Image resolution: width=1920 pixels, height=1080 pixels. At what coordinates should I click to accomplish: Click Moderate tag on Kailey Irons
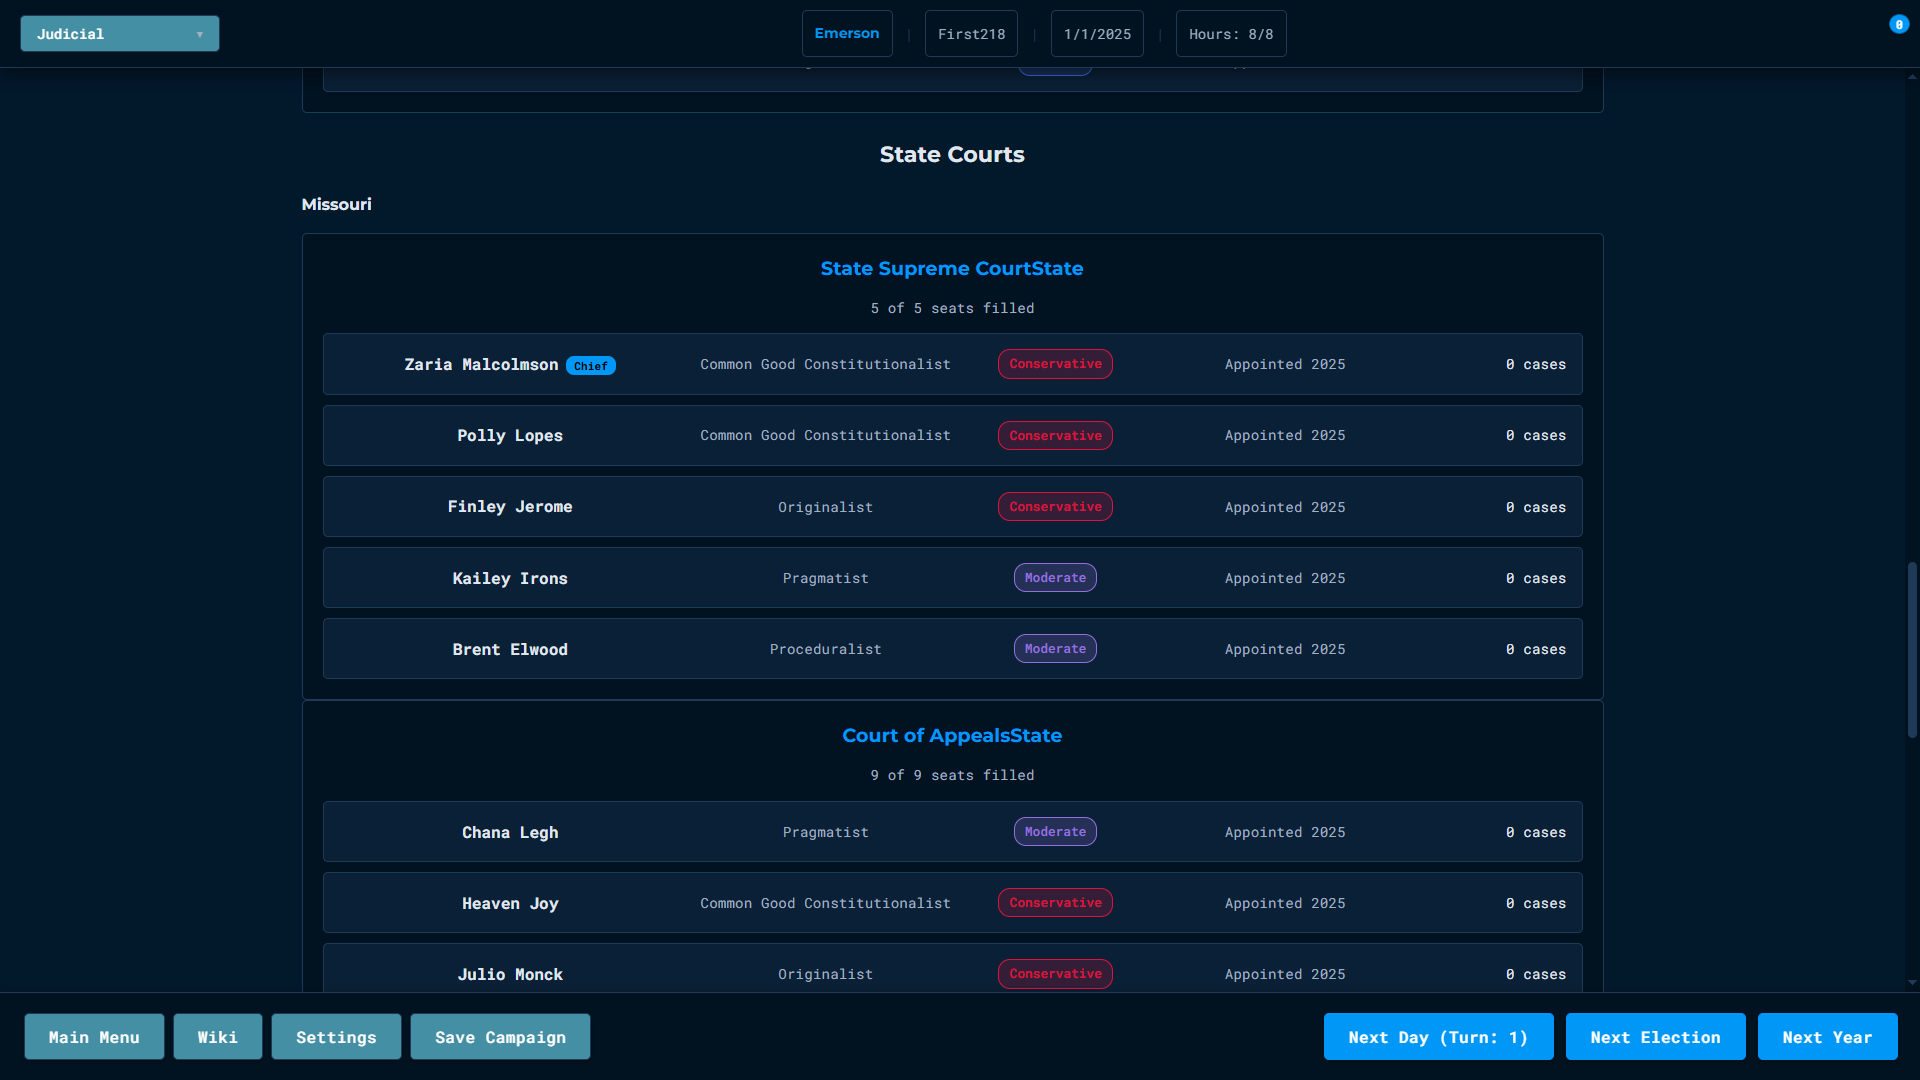tap(1054, 578)
